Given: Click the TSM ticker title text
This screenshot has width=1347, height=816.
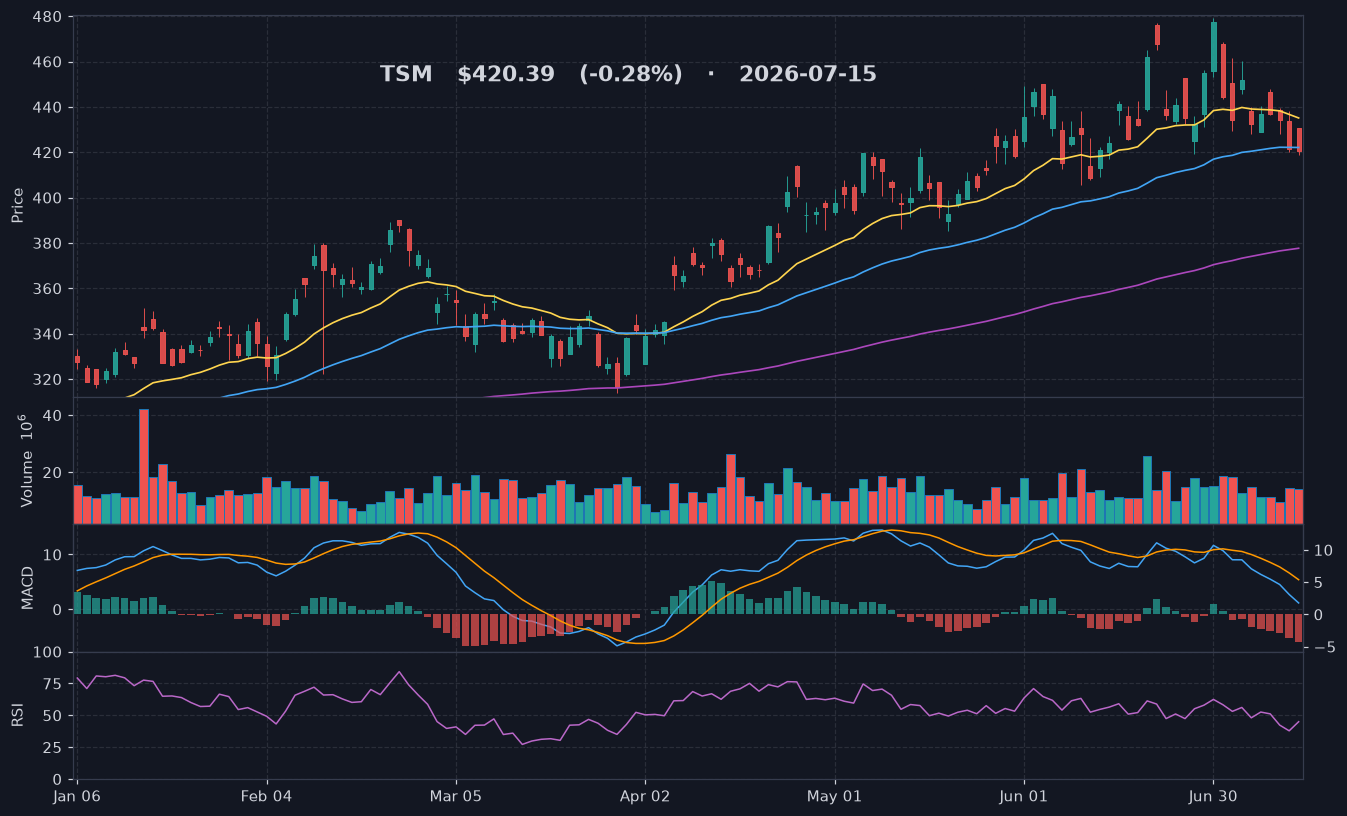Looking at the screenshot, I should (x=406, y=74).
